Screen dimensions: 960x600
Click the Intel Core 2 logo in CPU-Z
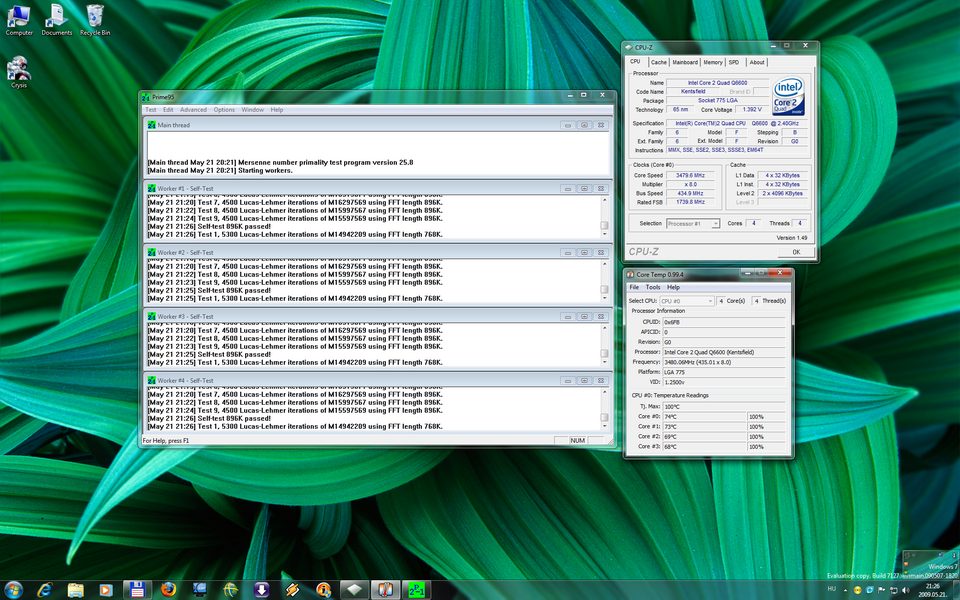click(788, 96)
